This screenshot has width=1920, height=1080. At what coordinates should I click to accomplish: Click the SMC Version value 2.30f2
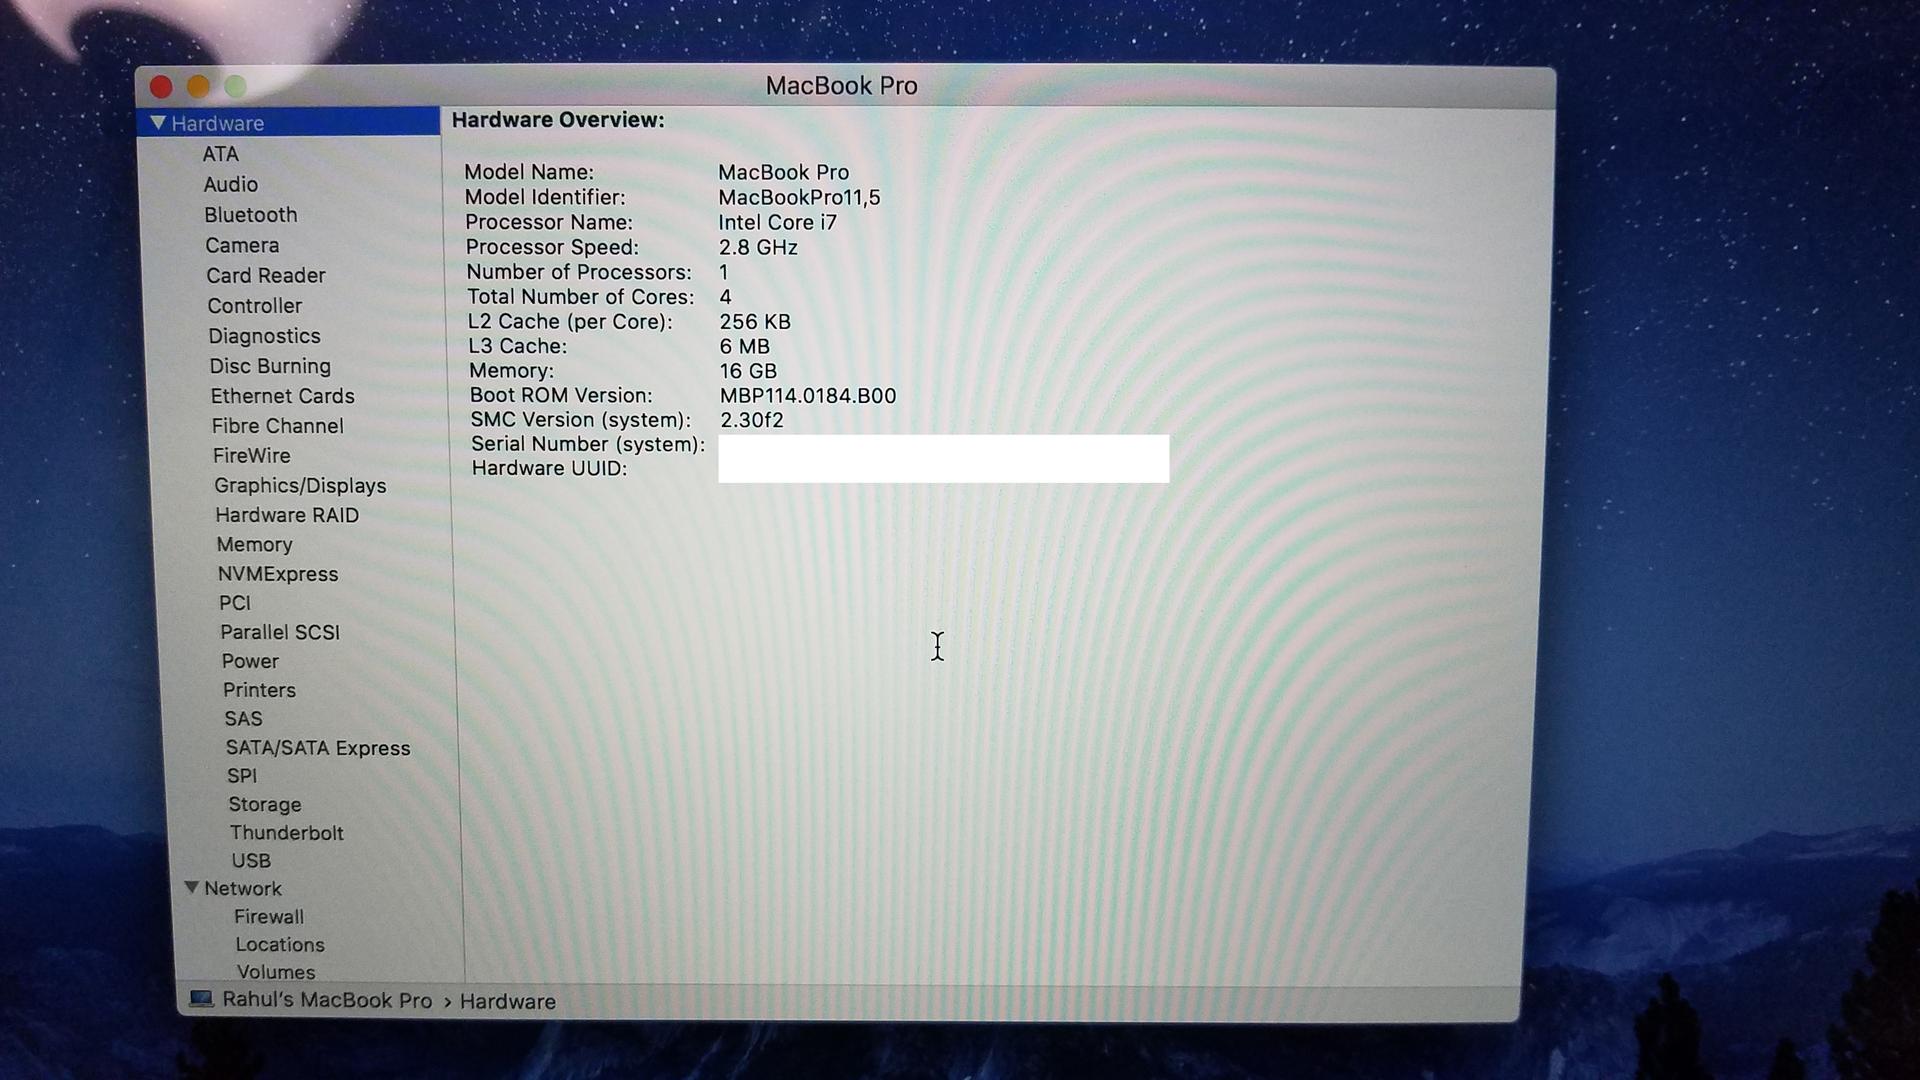coord(752,420)
